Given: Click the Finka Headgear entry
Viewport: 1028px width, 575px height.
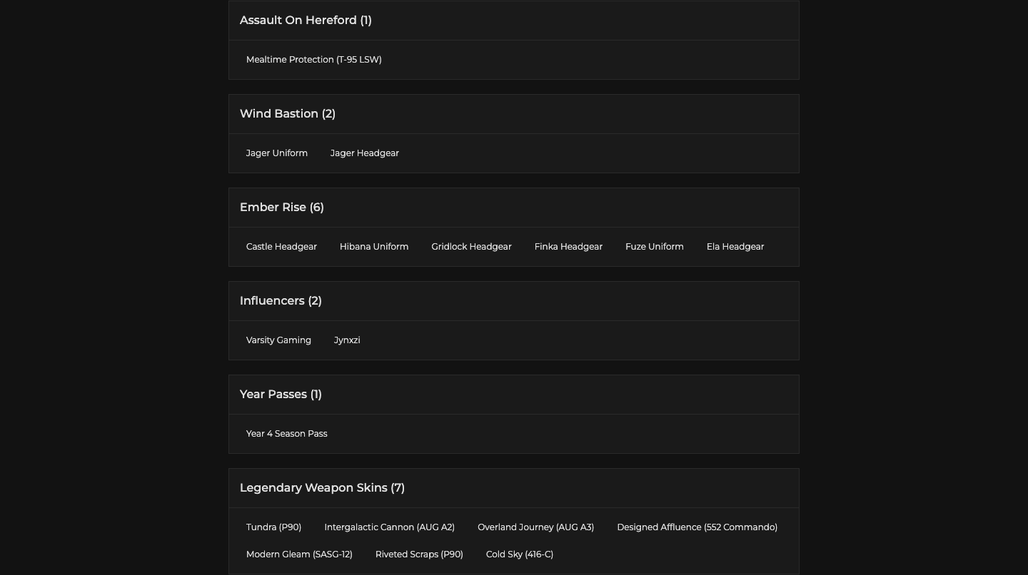Looking at the screenshot, I should point(568,247).
